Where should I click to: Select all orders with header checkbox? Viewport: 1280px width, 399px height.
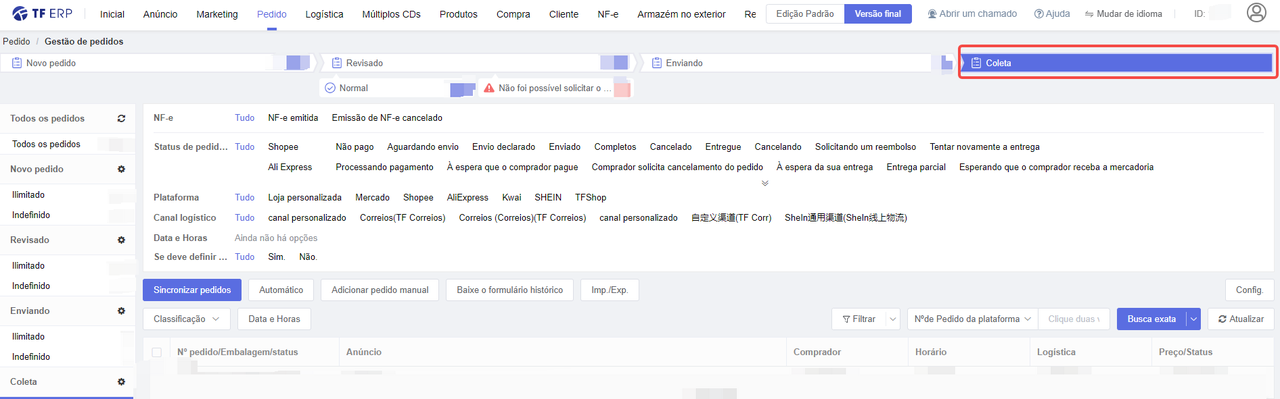(x=156, y=352)
